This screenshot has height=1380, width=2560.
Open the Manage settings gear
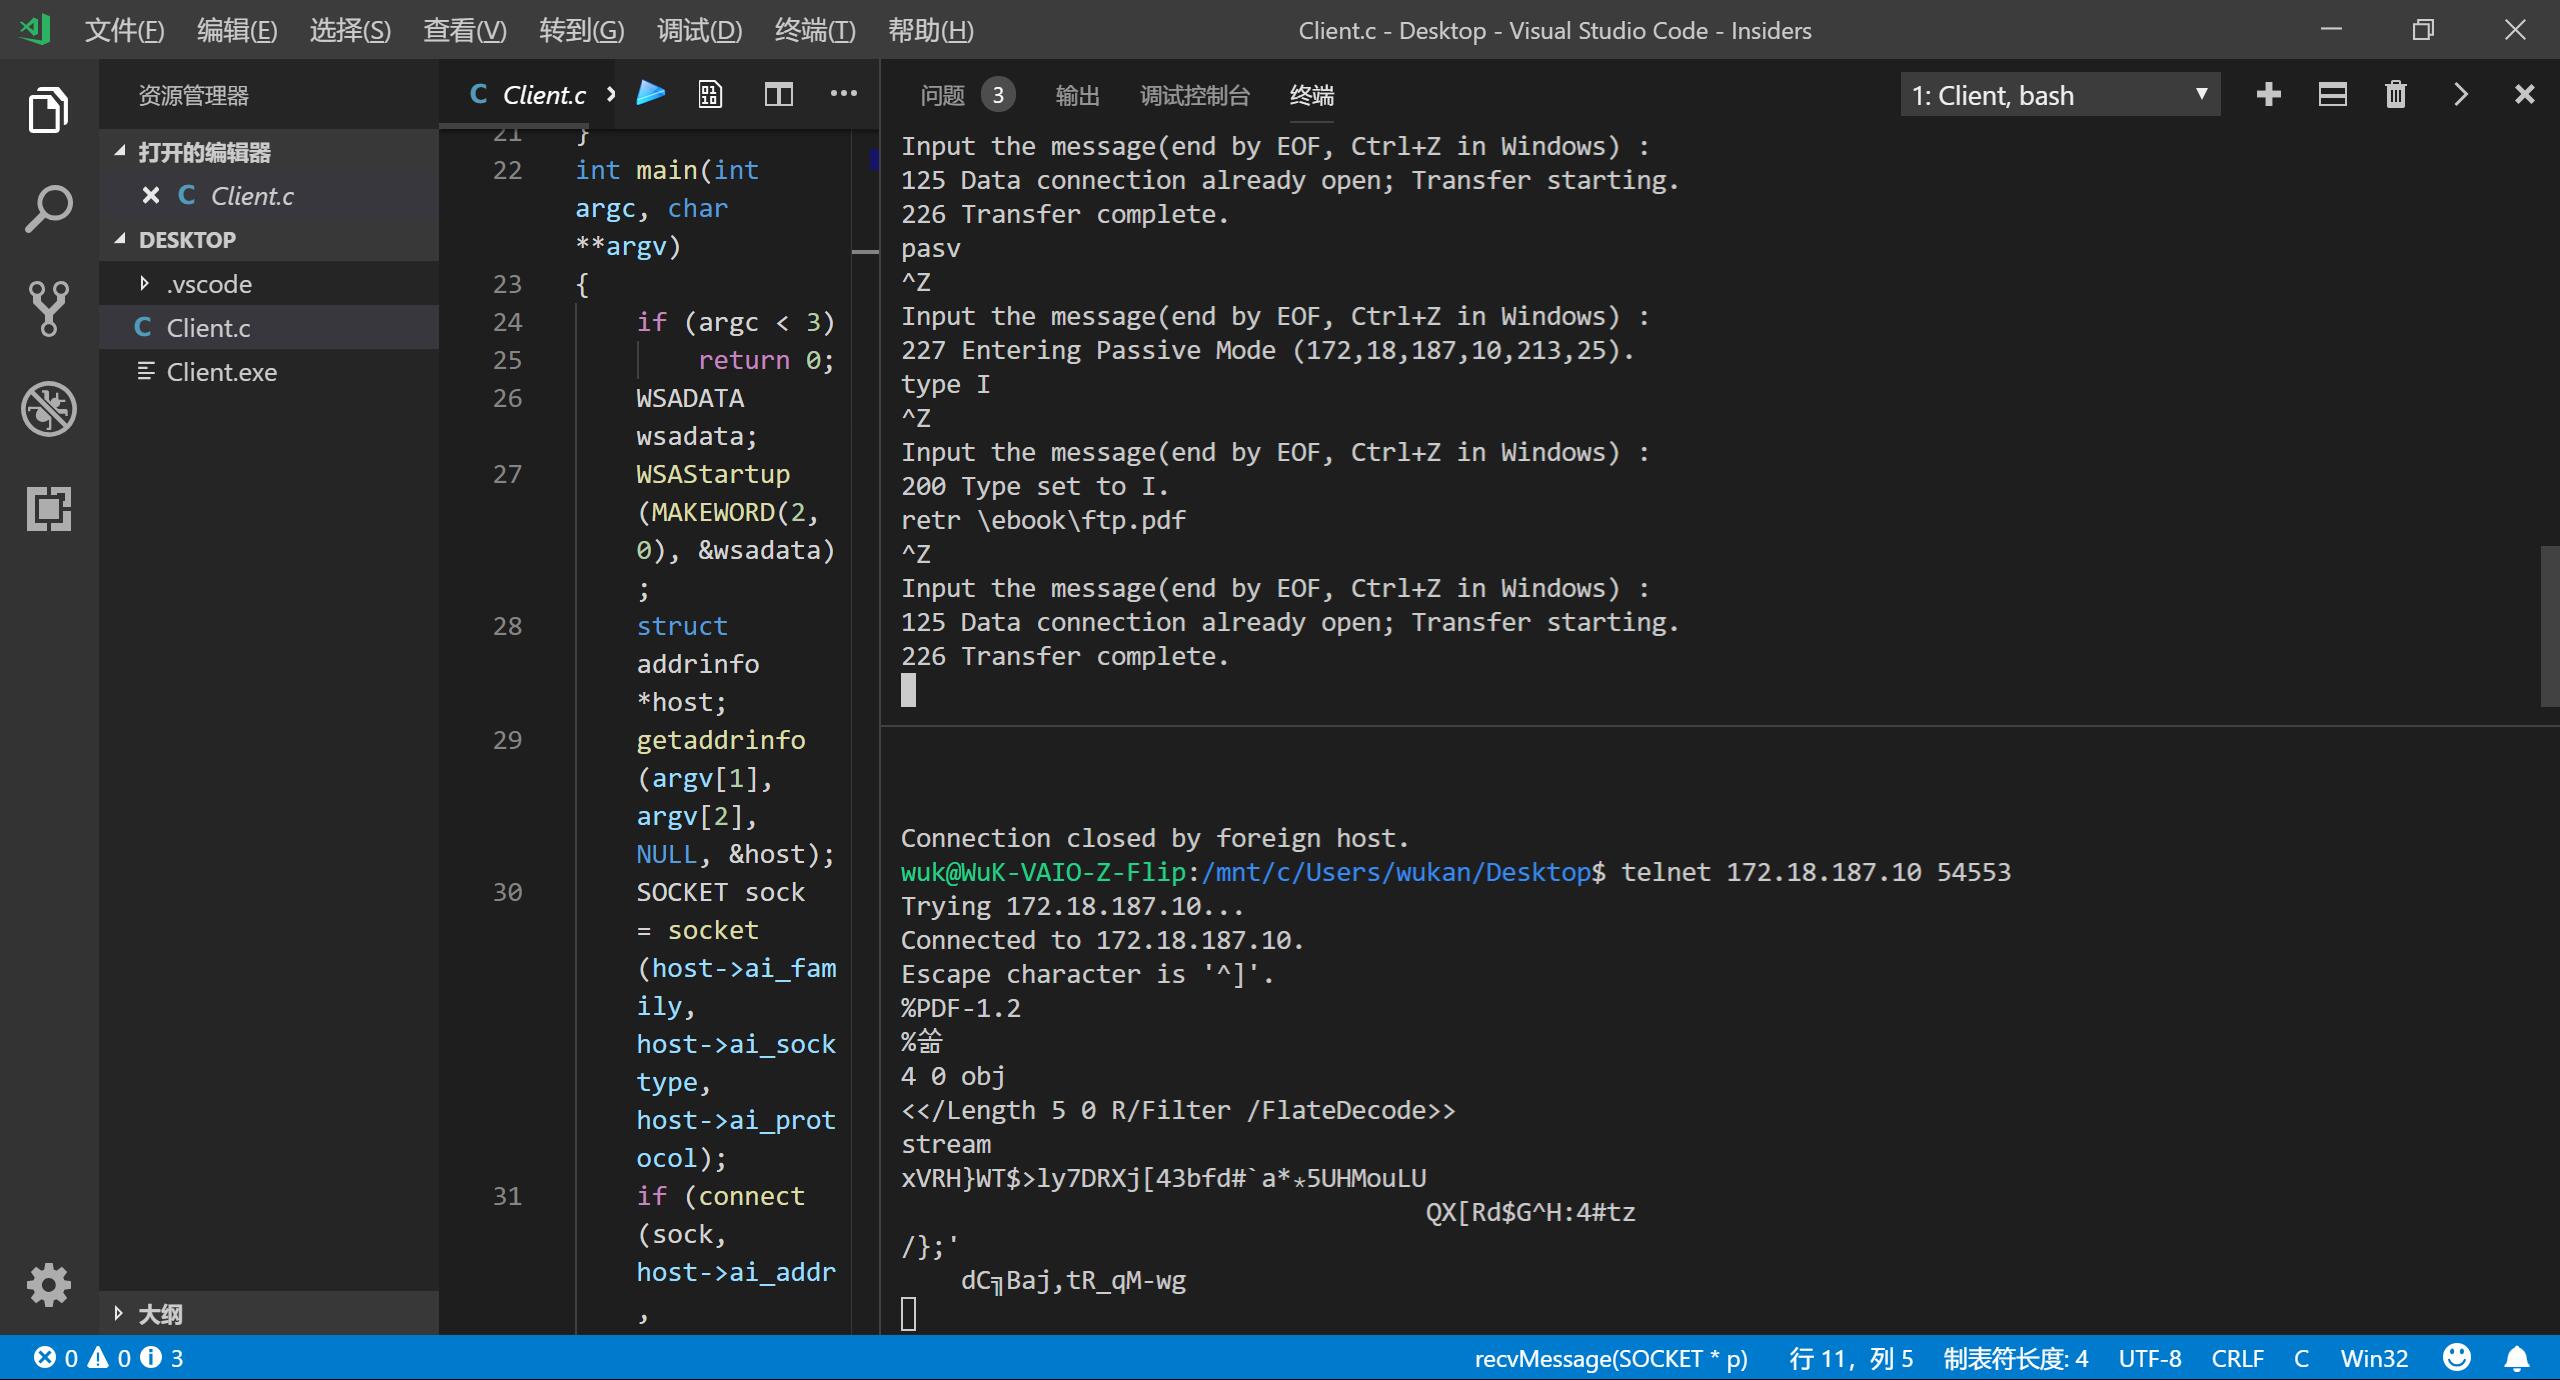click(x=48, y=1284)
